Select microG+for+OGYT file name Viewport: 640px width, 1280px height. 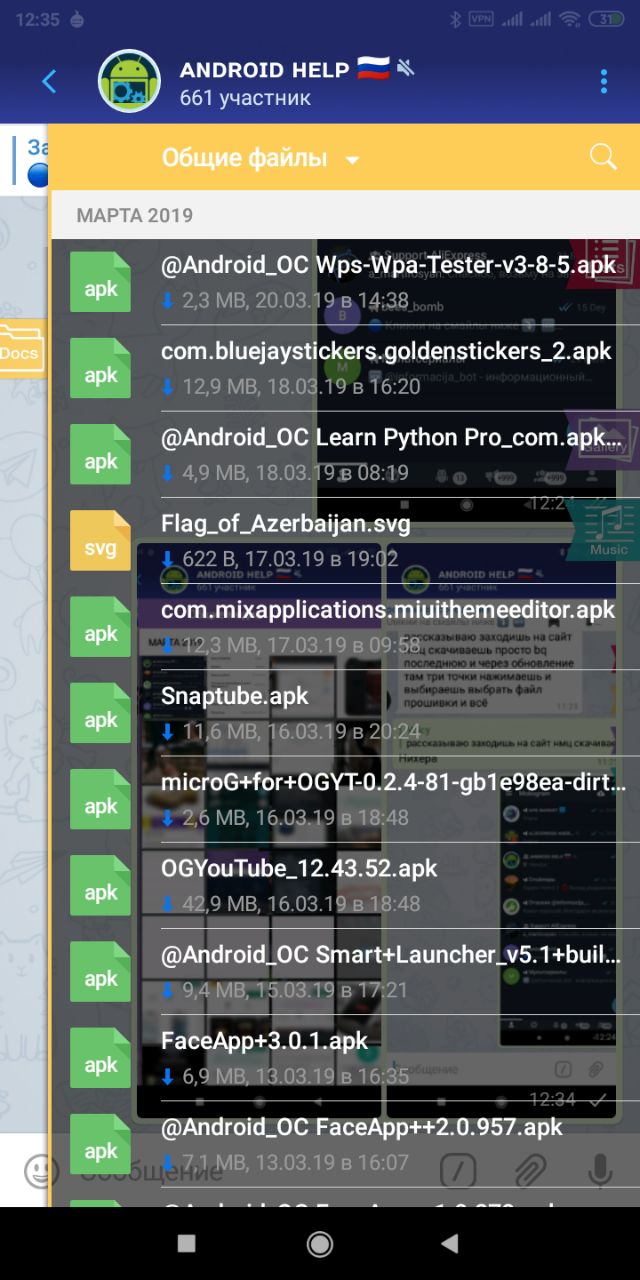(394, 782)
